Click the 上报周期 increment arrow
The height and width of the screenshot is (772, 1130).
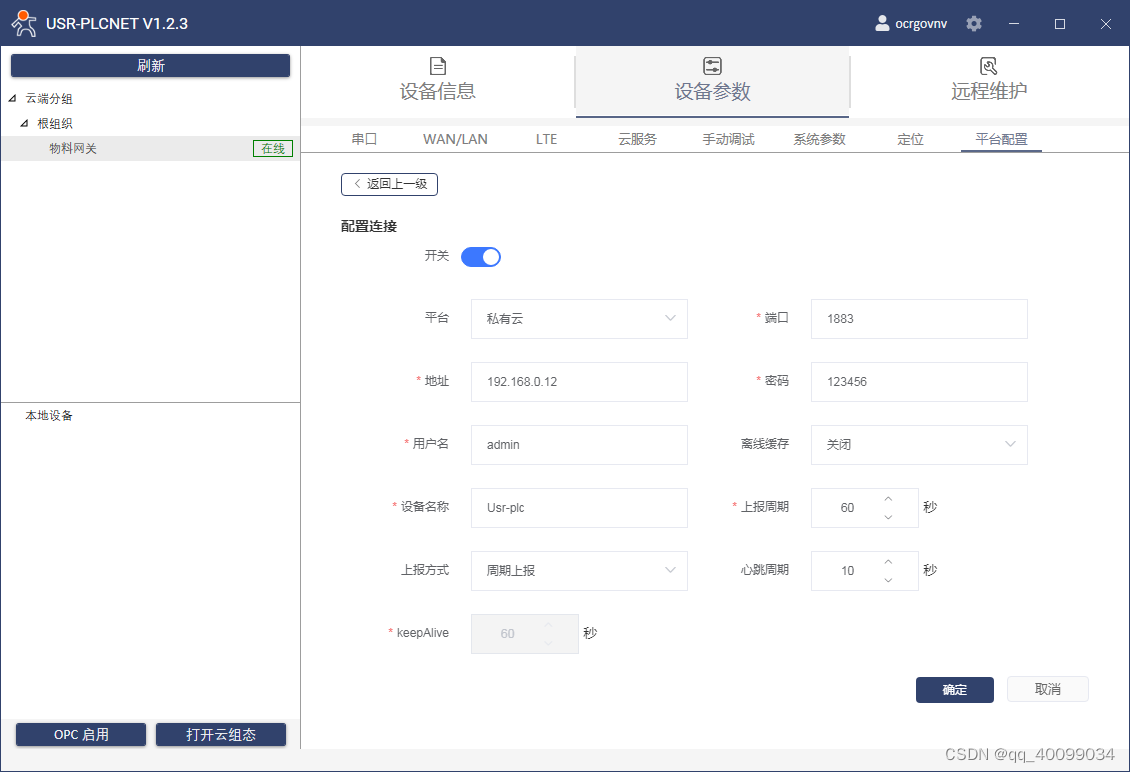[x=890, y=500]
